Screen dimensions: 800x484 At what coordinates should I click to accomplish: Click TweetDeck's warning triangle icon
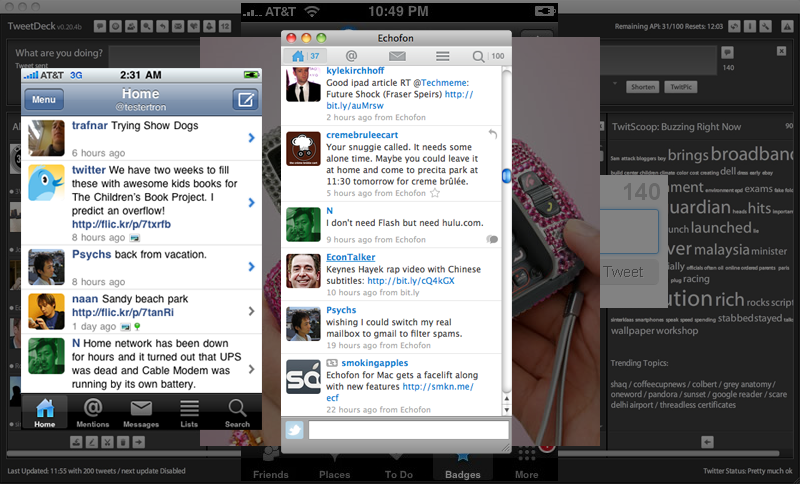787,26
